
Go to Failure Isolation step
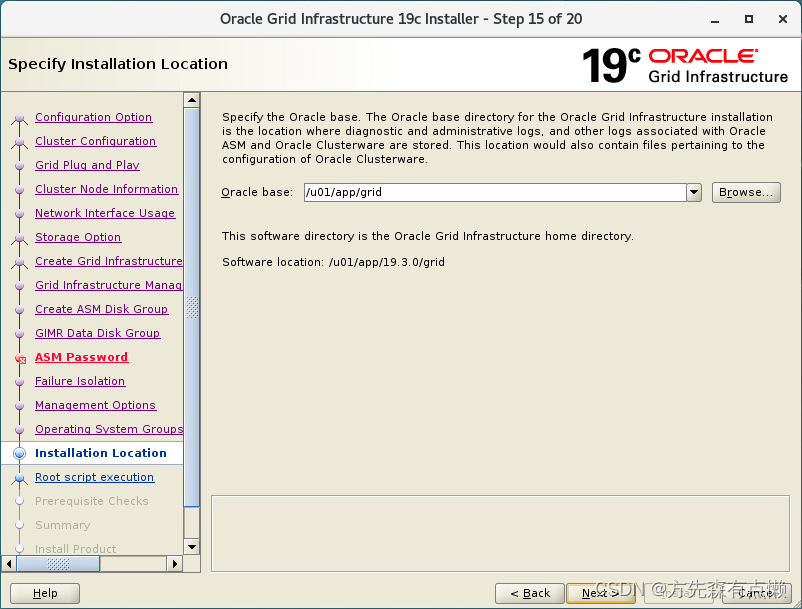click(80, 381)
